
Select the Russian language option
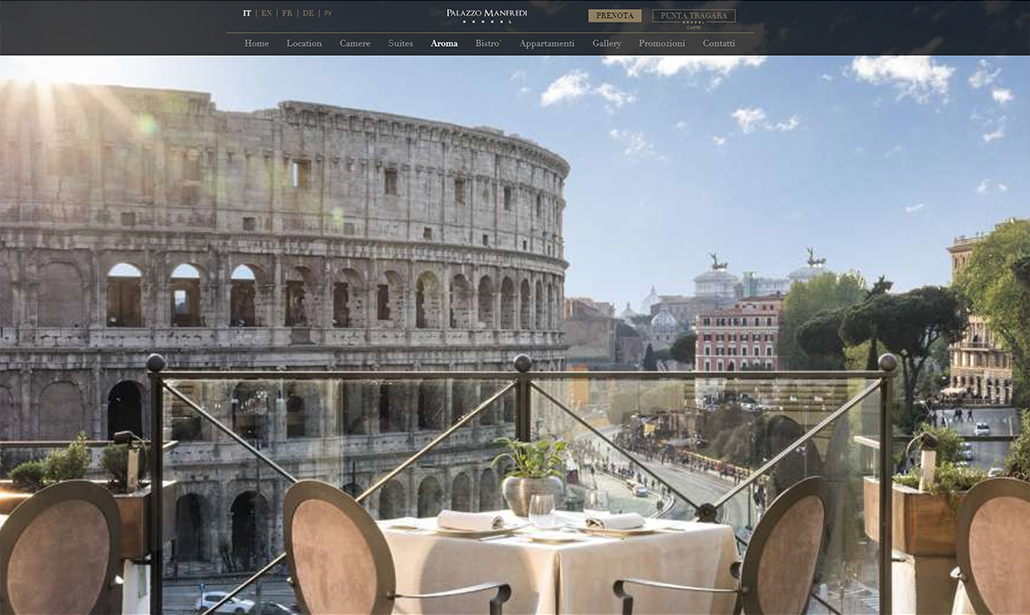[x=328, y=14]
